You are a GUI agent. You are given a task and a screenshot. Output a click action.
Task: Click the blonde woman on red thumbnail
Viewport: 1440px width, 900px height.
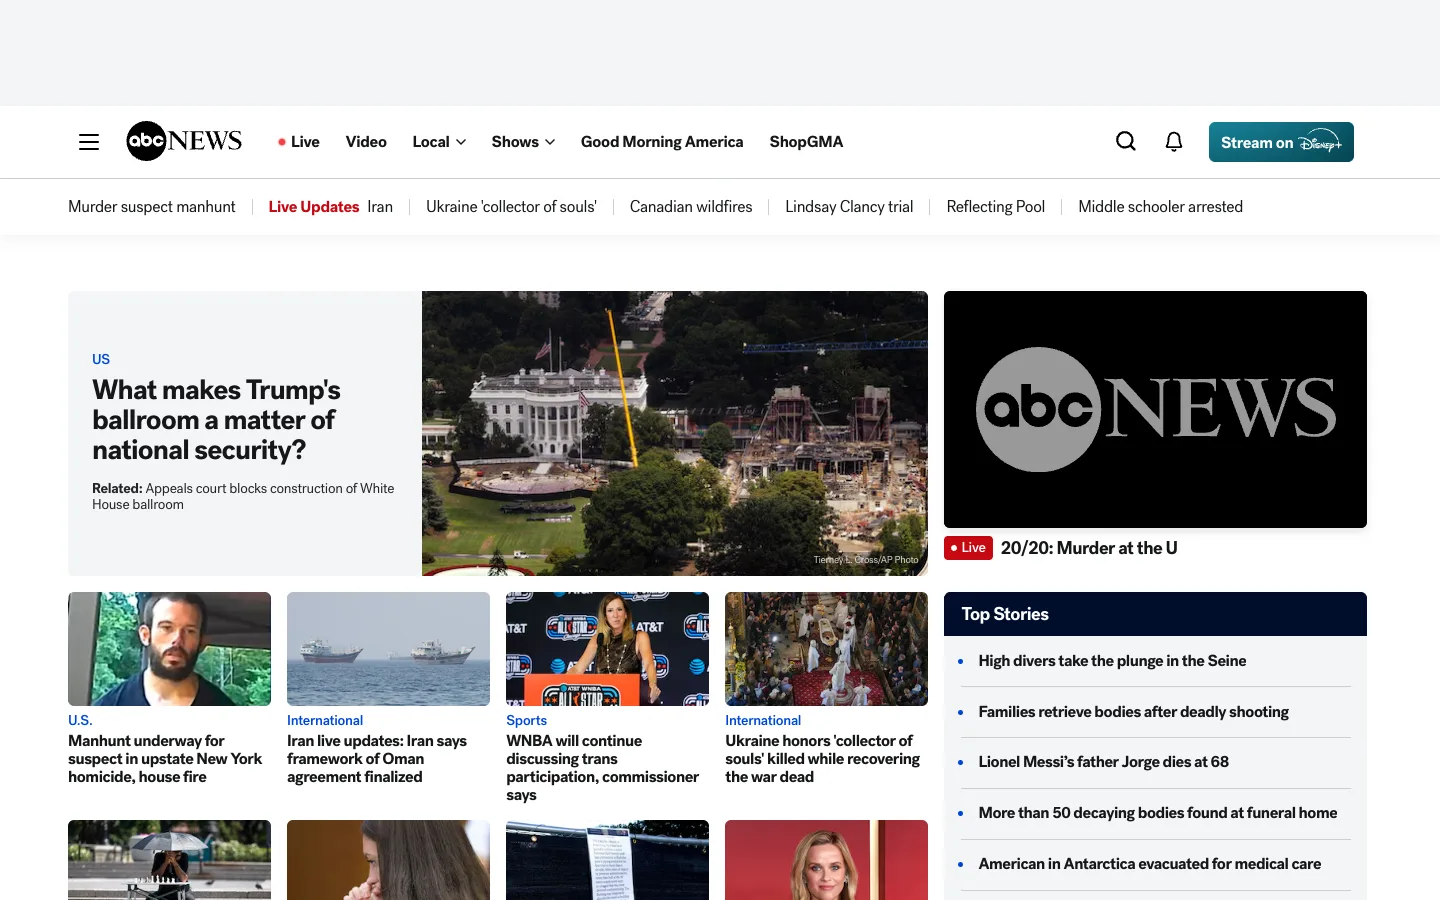click(826, 860)
